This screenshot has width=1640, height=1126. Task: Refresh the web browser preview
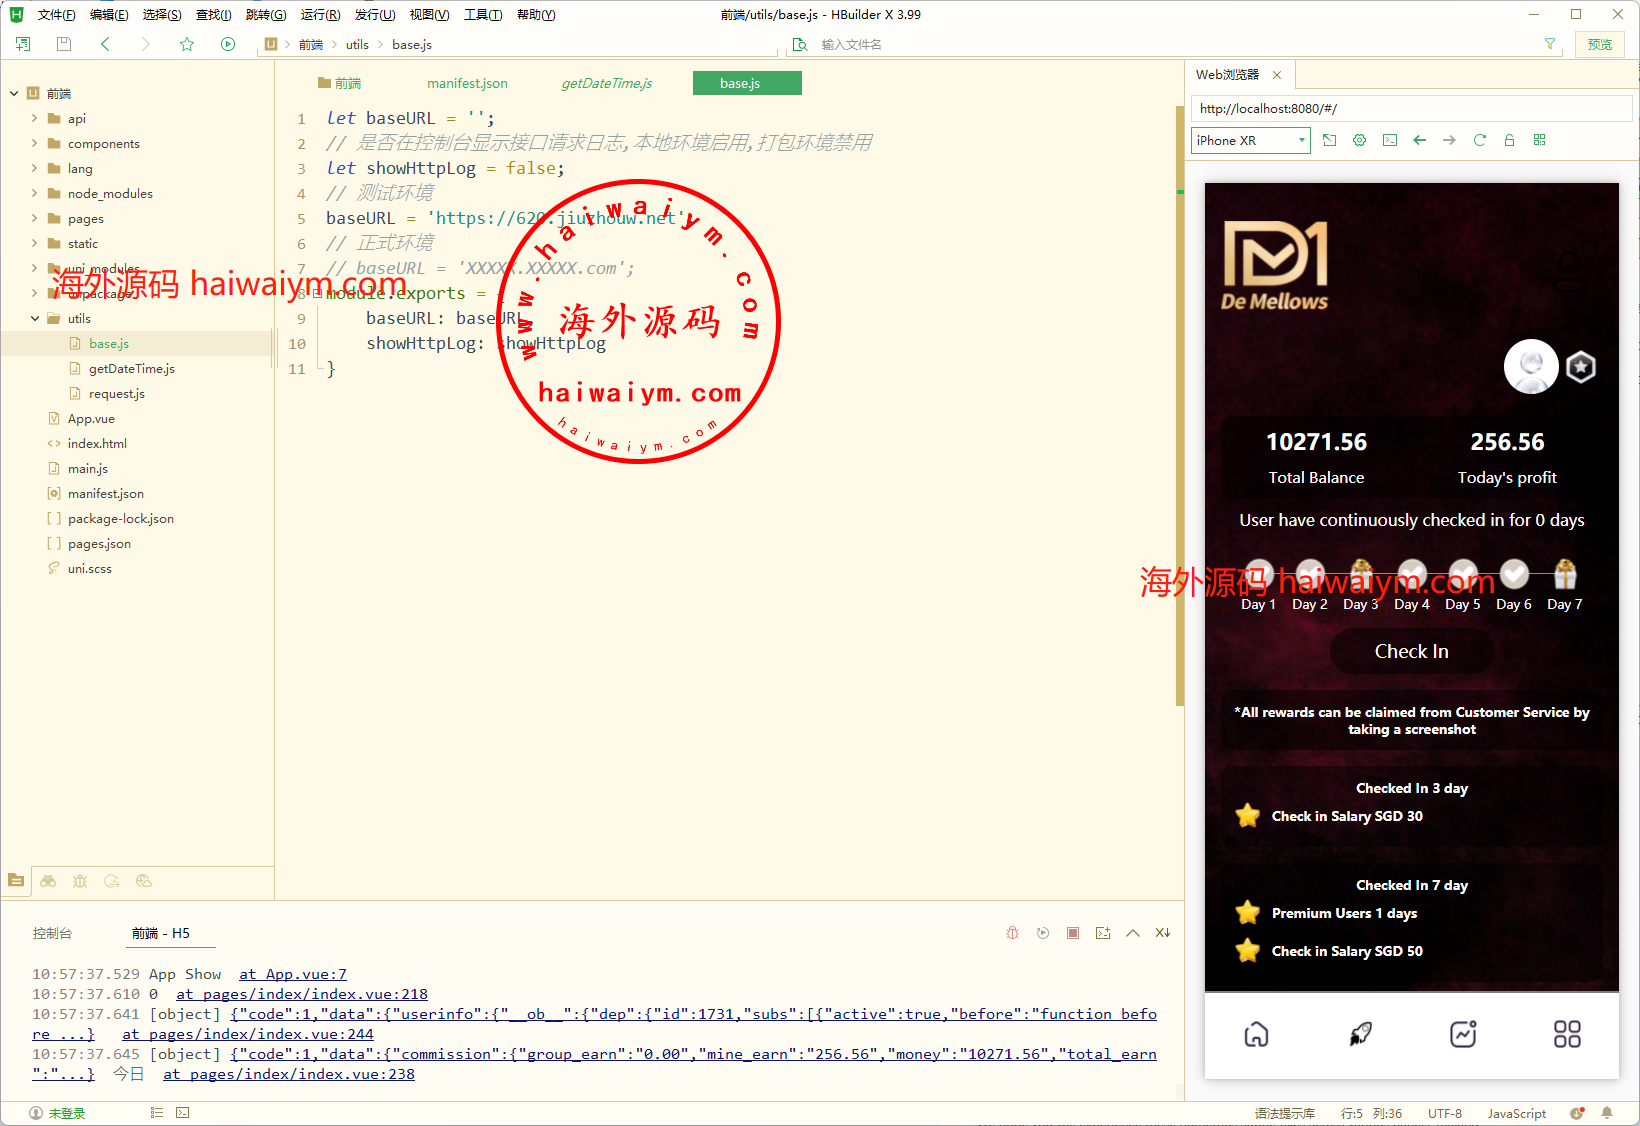tap(1479, 140)
